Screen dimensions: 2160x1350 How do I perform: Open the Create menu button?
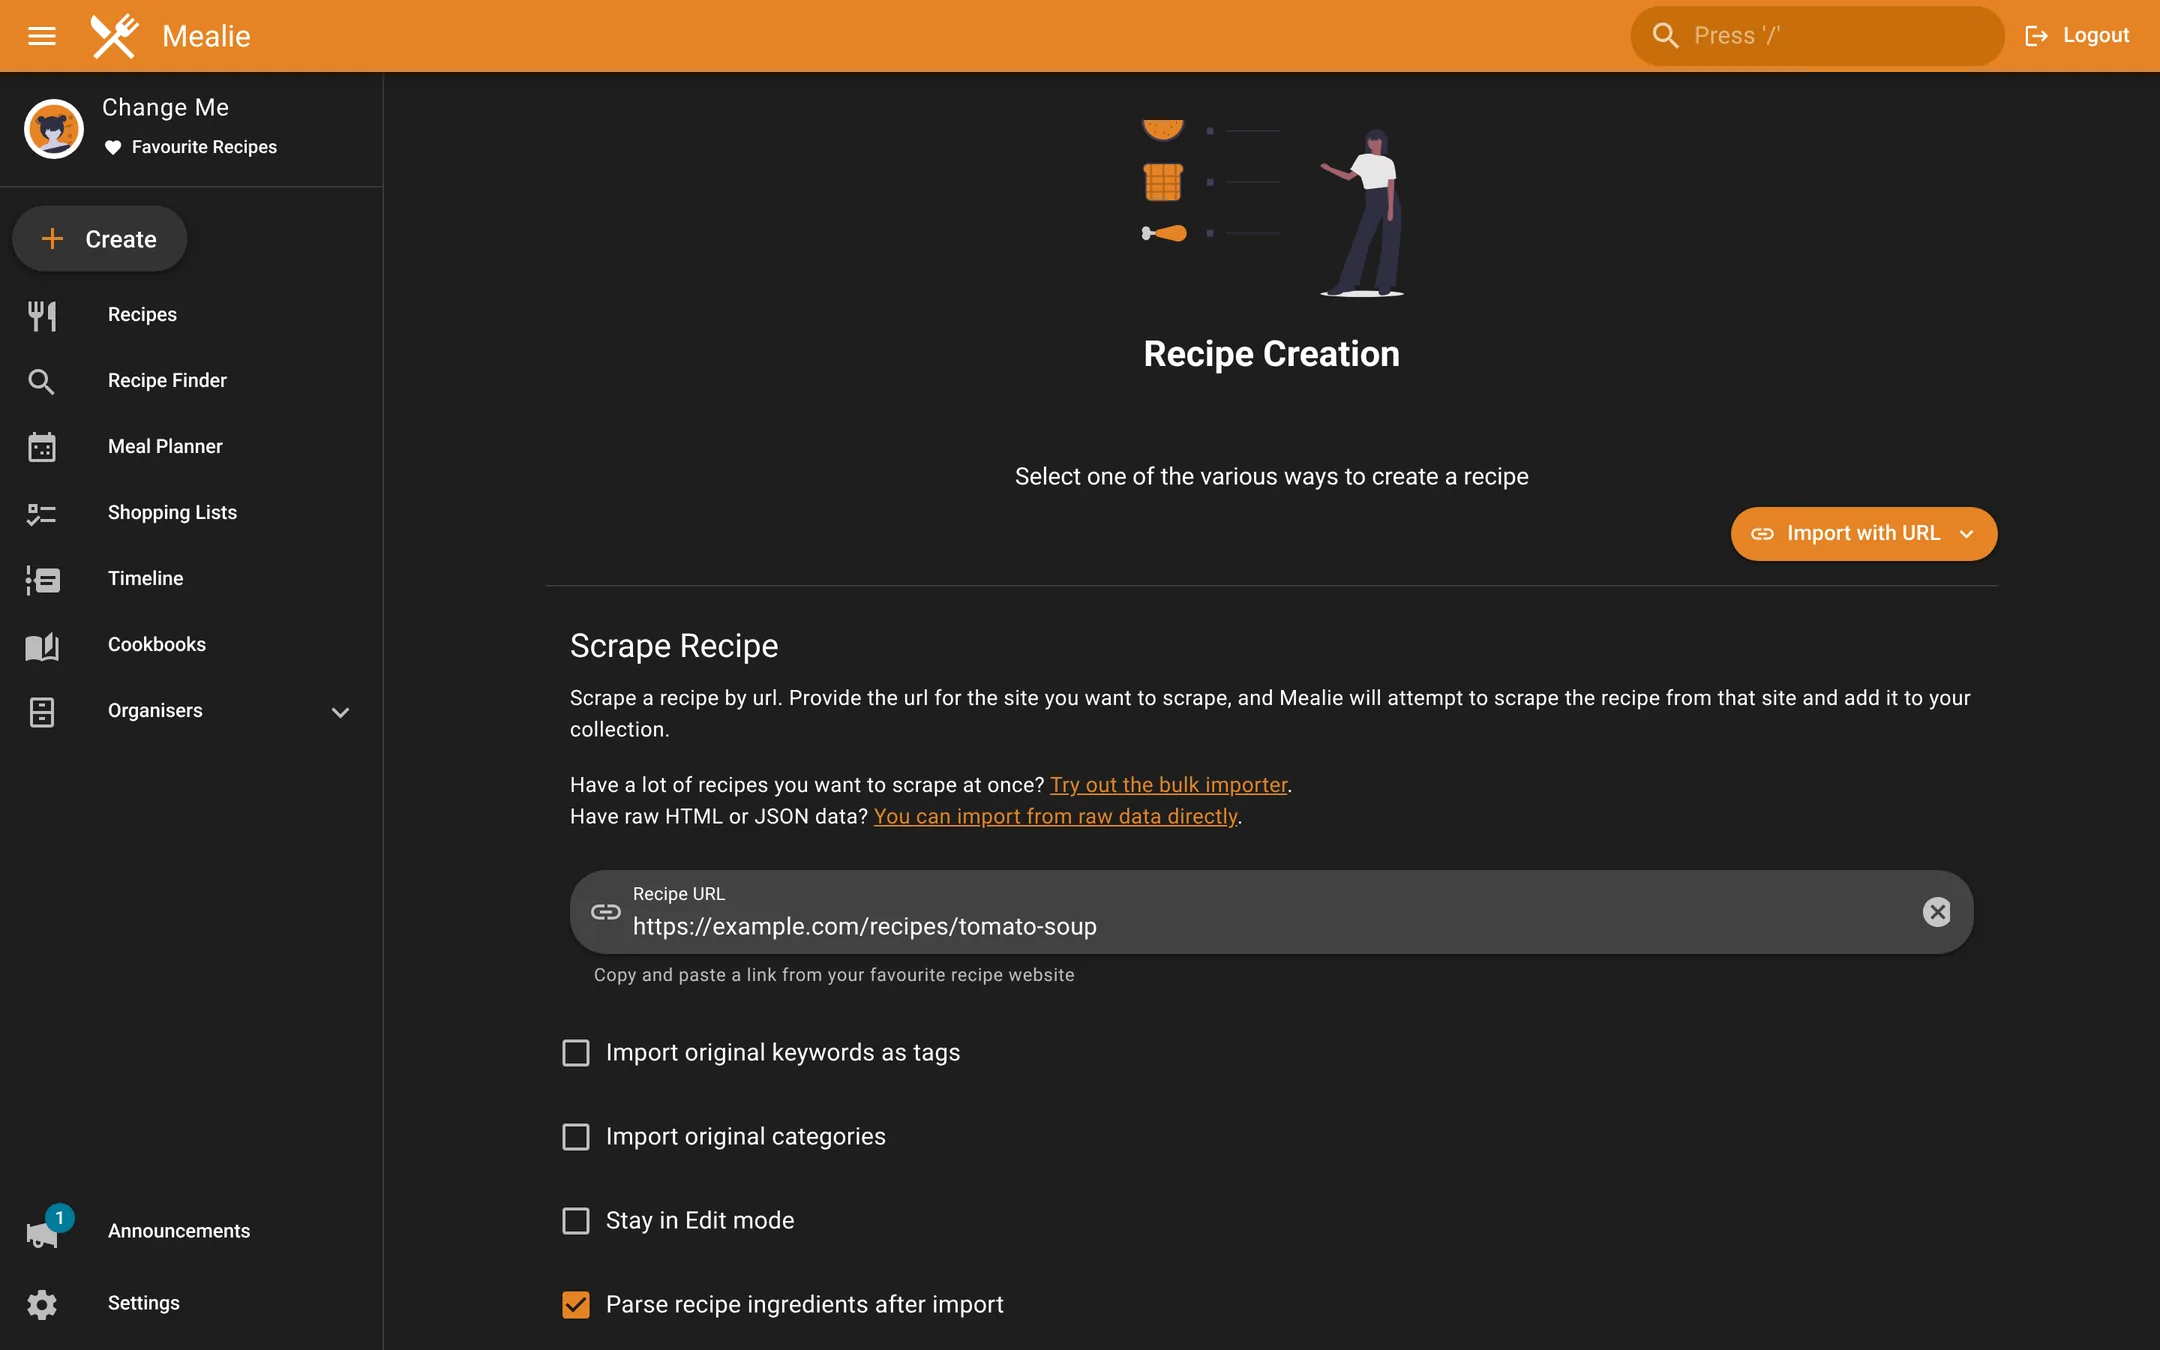[x=99, y=239]
